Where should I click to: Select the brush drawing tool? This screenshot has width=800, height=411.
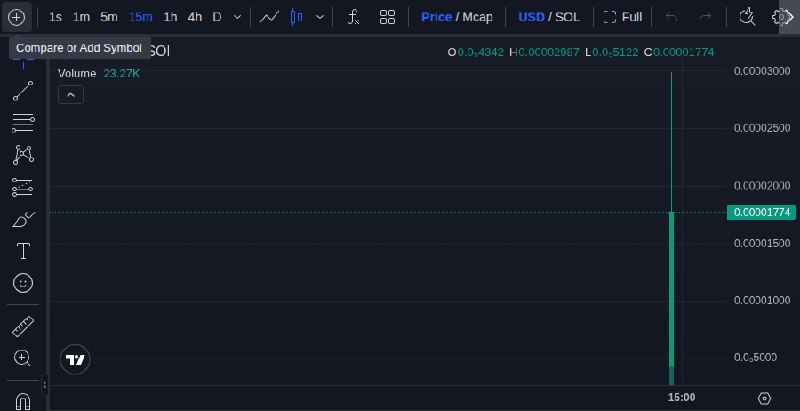pyautogui.click(x=23, y=220)
